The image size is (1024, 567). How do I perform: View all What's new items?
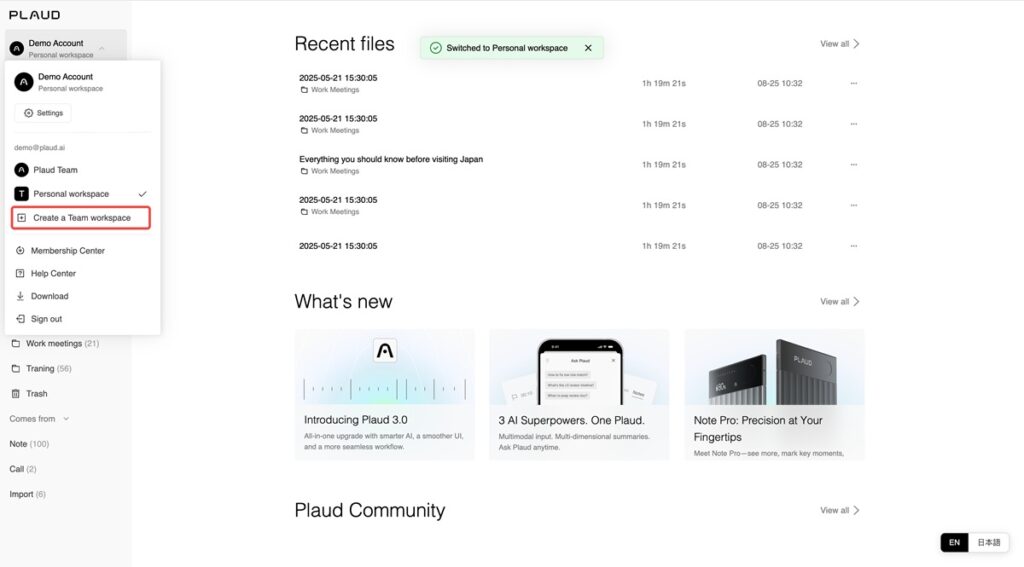tap(840, 302)
